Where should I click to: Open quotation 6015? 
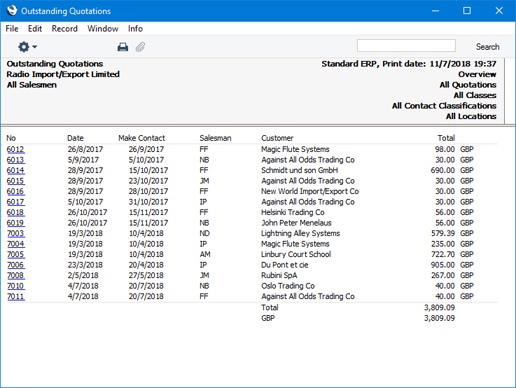point(15,181)
